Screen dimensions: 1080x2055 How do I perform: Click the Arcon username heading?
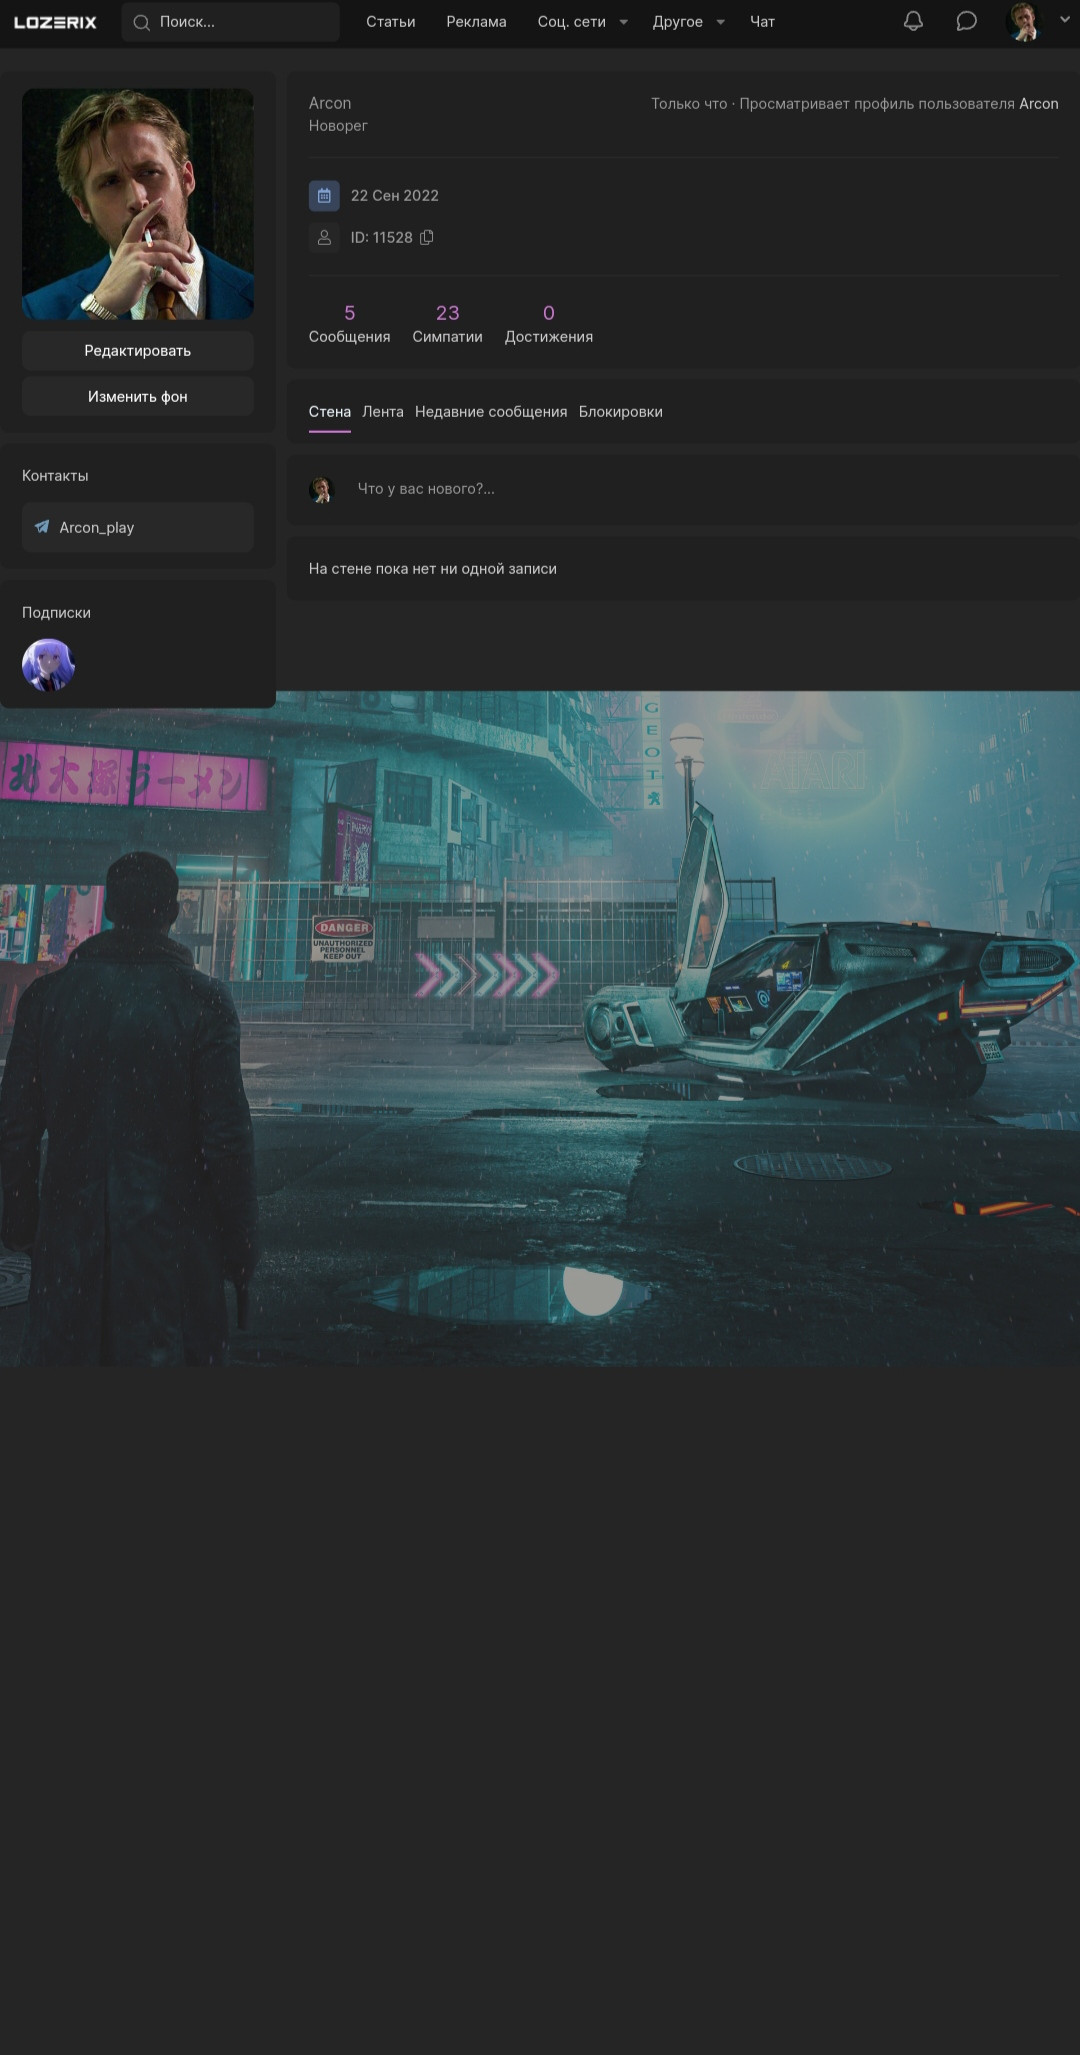(x=330, y=103)
